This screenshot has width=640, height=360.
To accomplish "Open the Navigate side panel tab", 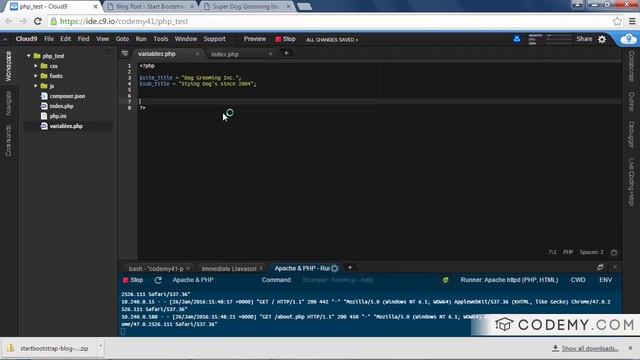I will click(9, 103).
